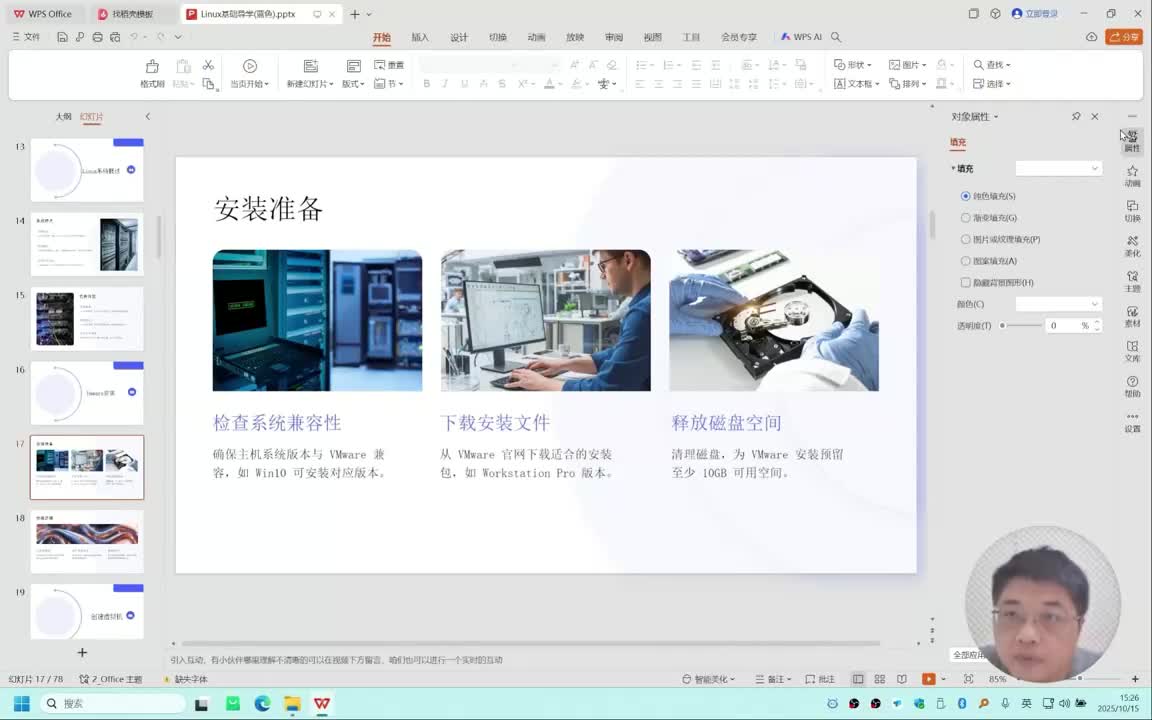The height and width of the screenshot is (720, 1152).
Task: Open the 动画 animation sidebar icon
Action: pyautogui.click(x=1132, y=176)
